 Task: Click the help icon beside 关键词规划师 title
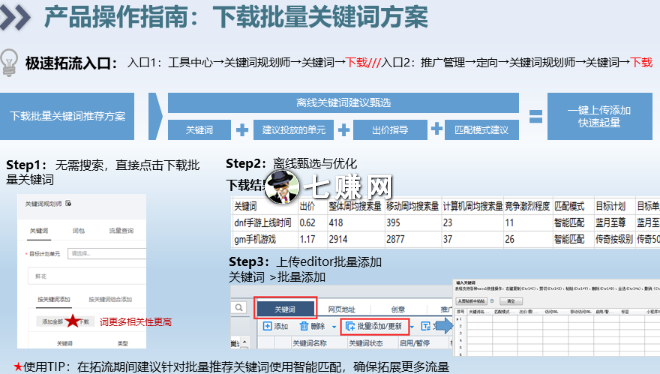[x=69, y=204]
